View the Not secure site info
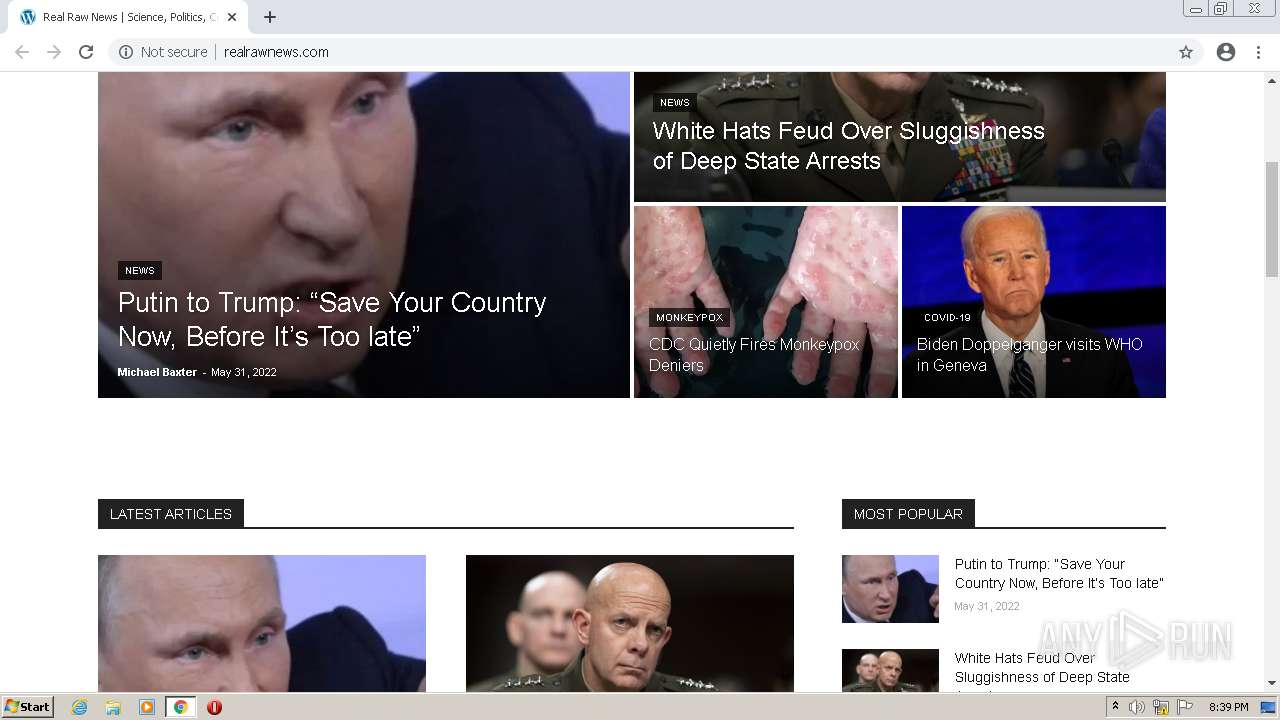1280x720 pixels. (163, 52)
